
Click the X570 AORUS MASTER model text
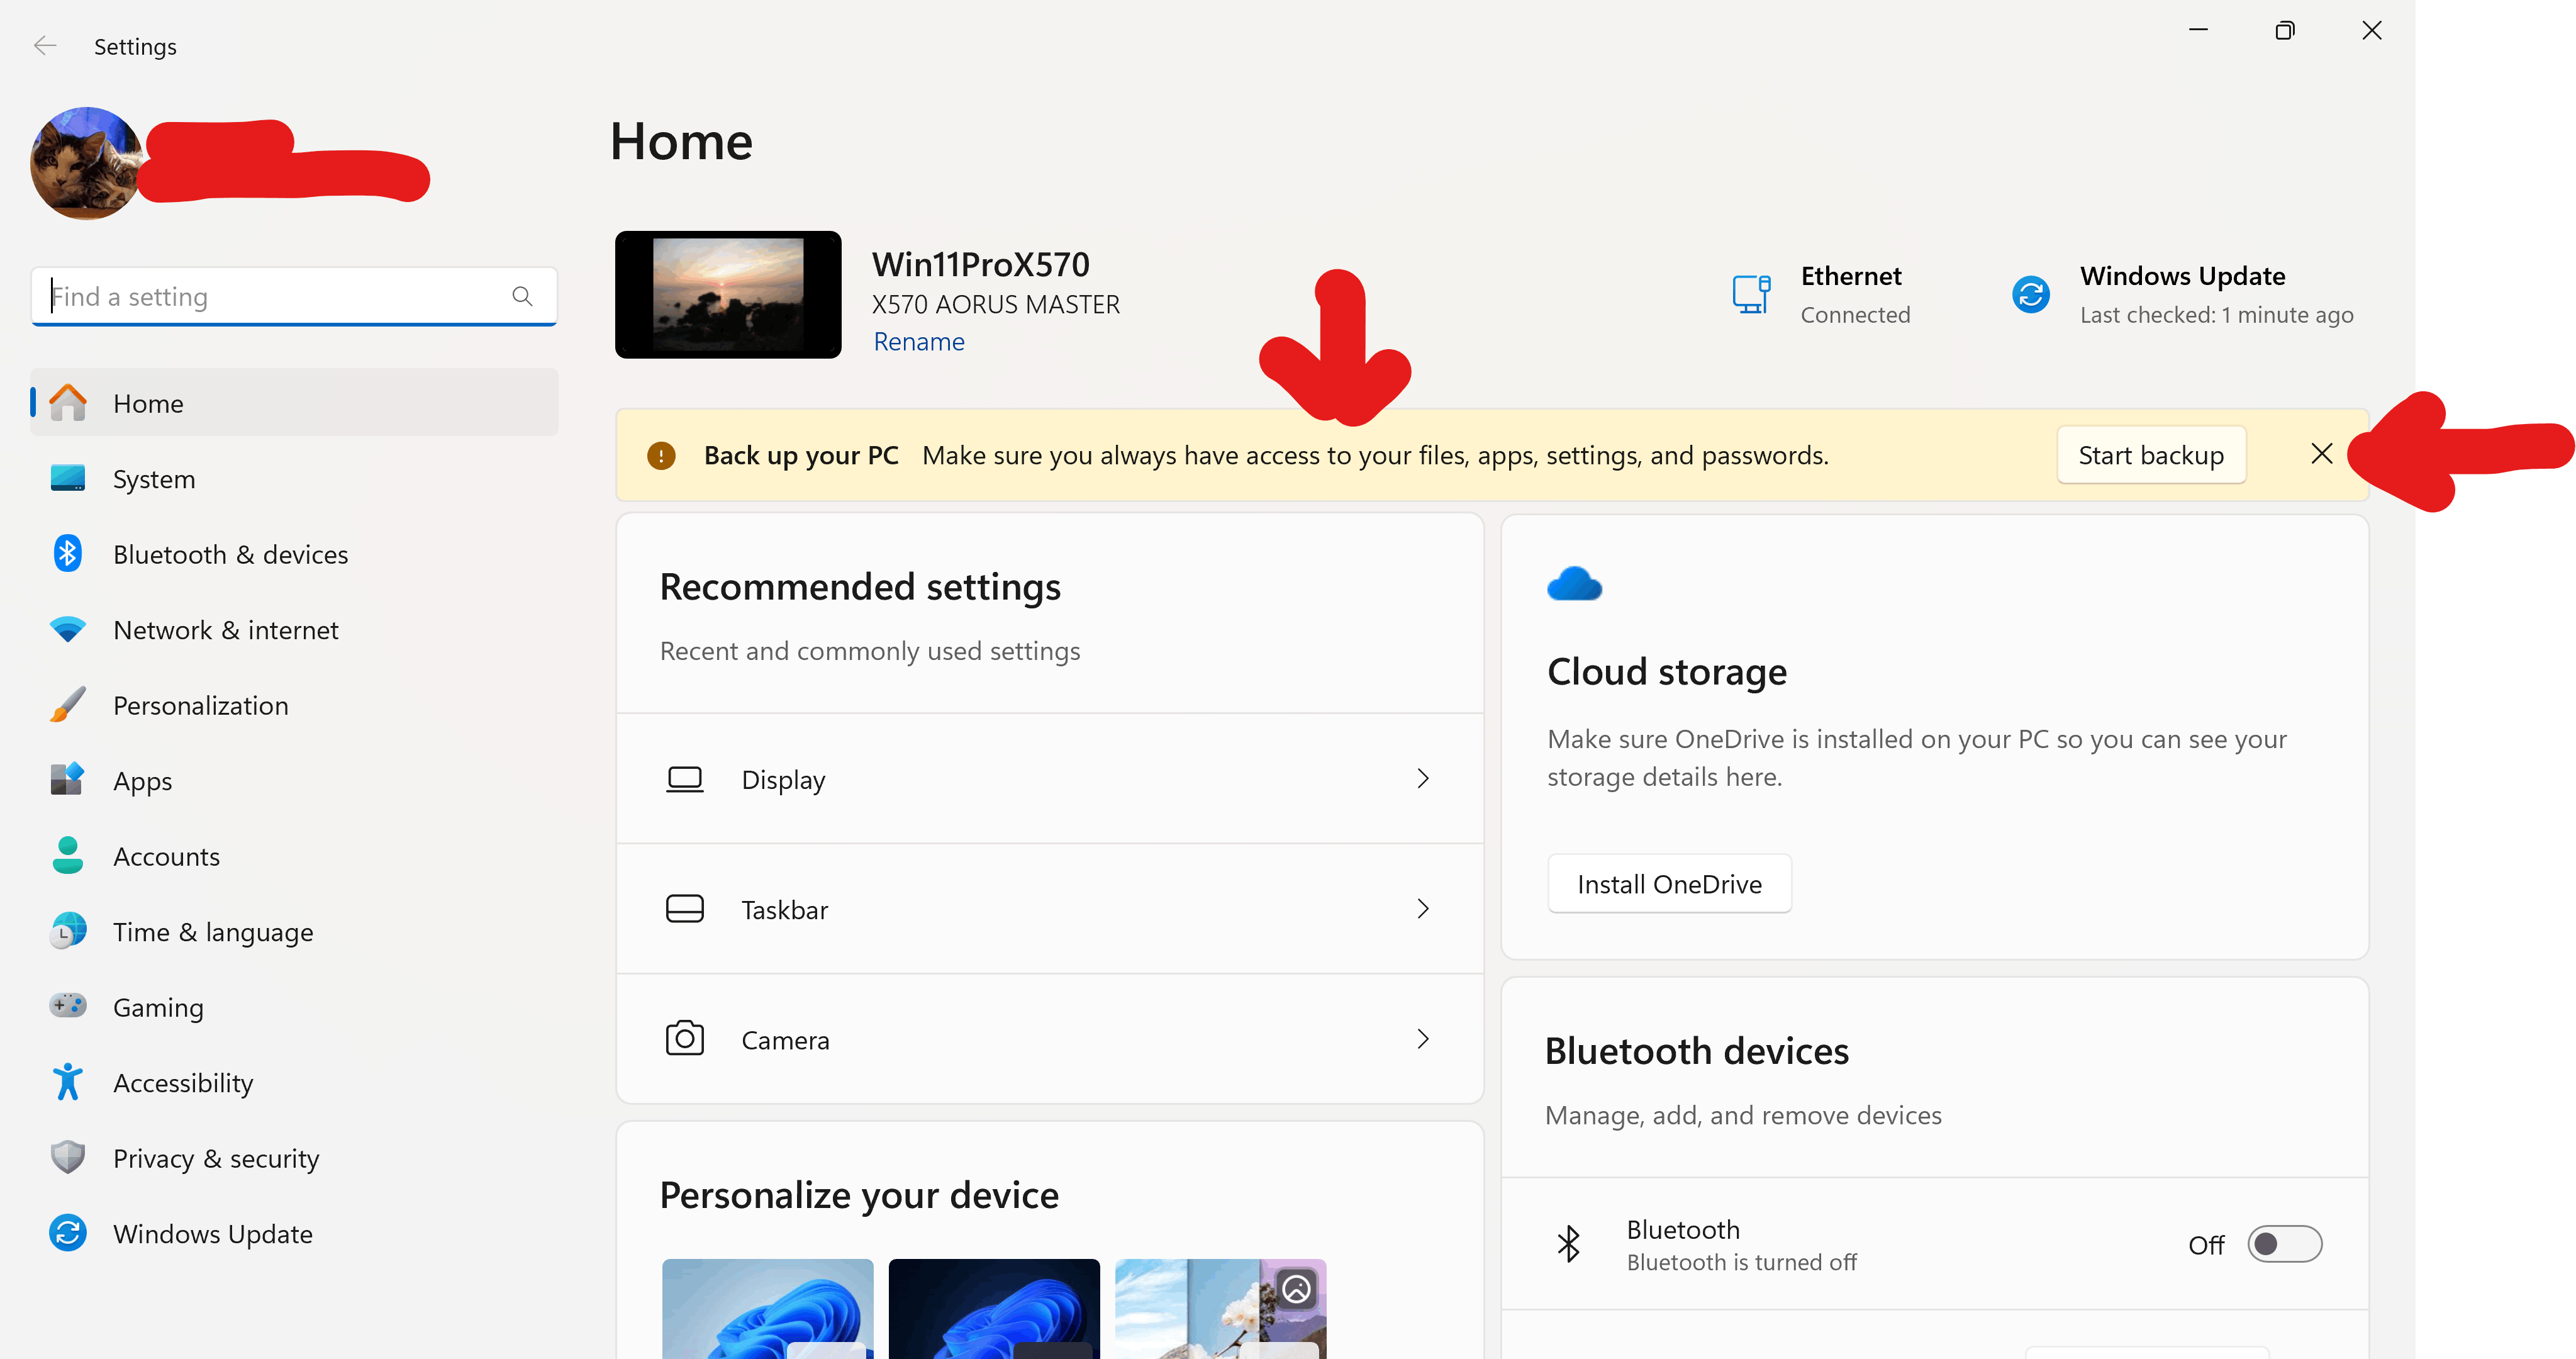pyautogui.click(x=996, y=304)
